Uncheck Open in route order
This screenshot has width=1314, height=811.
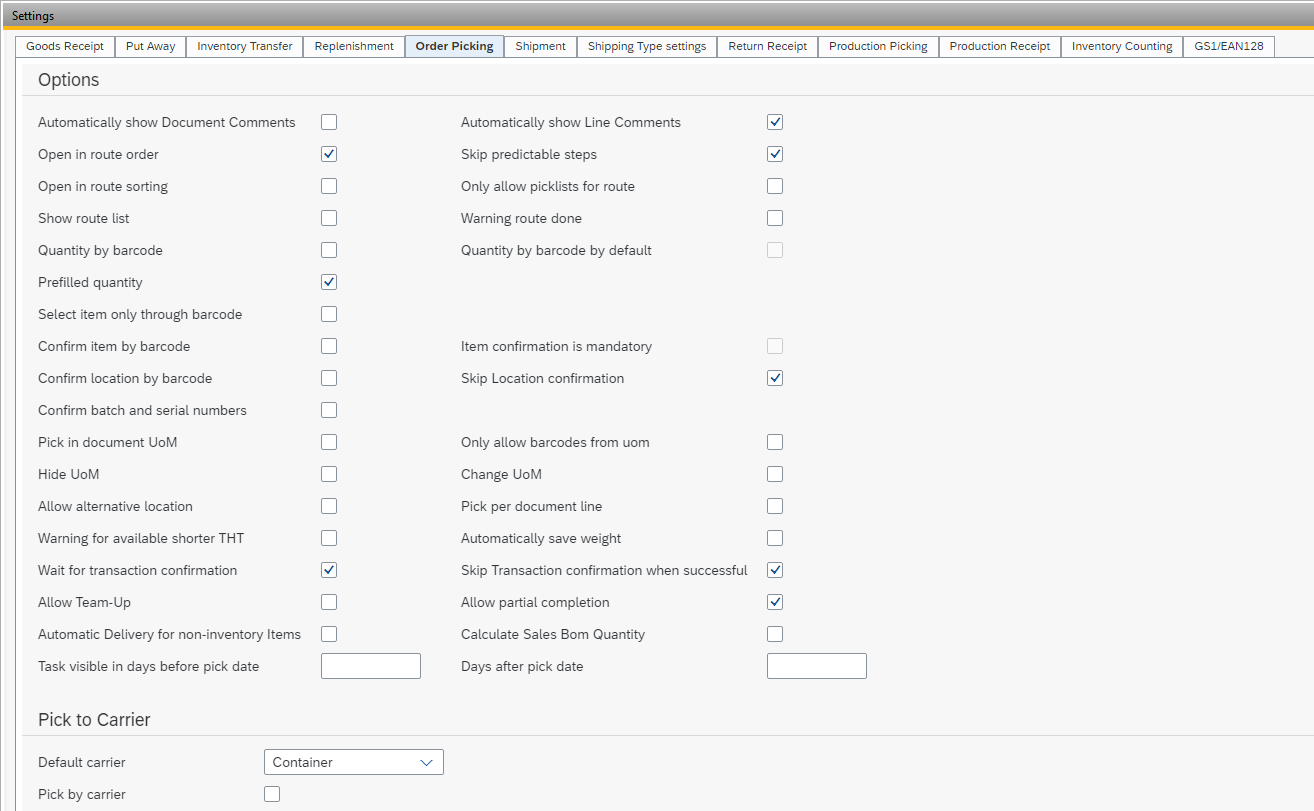(329, 154)
